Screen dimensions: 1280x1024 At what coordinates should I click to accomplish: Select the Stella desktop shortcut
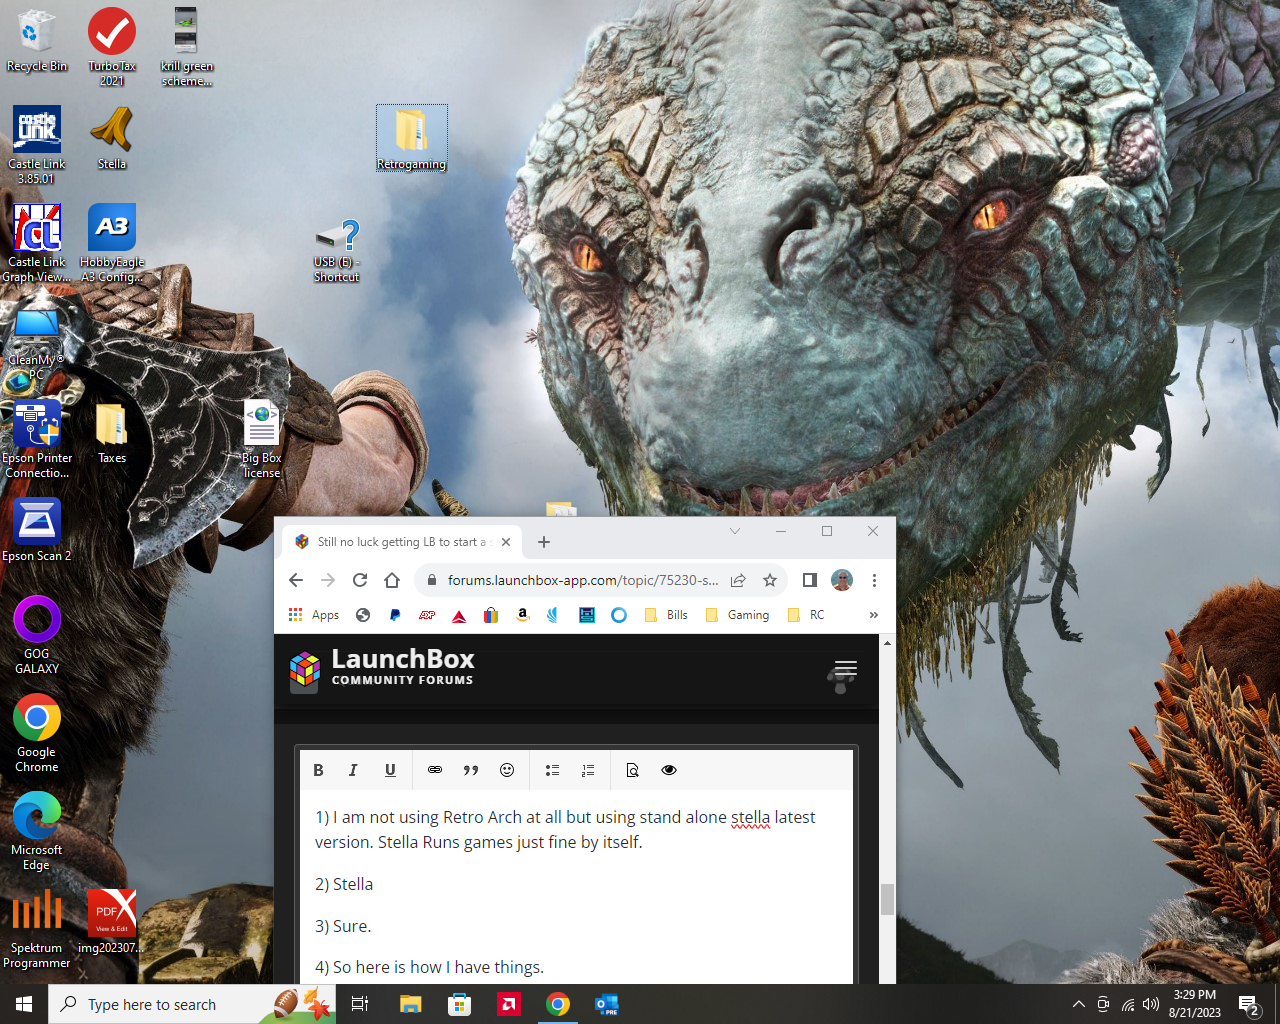(x=112, y=138)
